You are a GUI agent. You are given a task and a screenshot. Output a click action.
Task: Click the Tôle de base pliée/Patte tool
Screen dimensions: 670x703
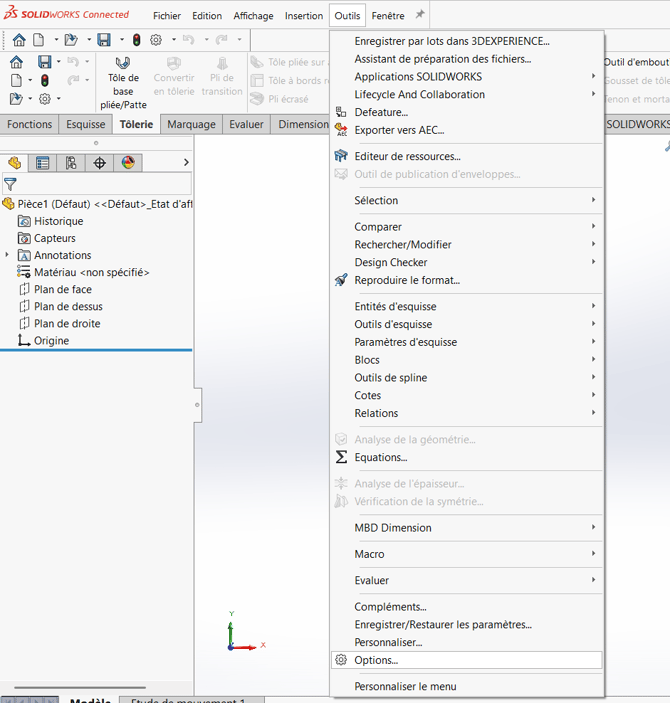[123, 82]
